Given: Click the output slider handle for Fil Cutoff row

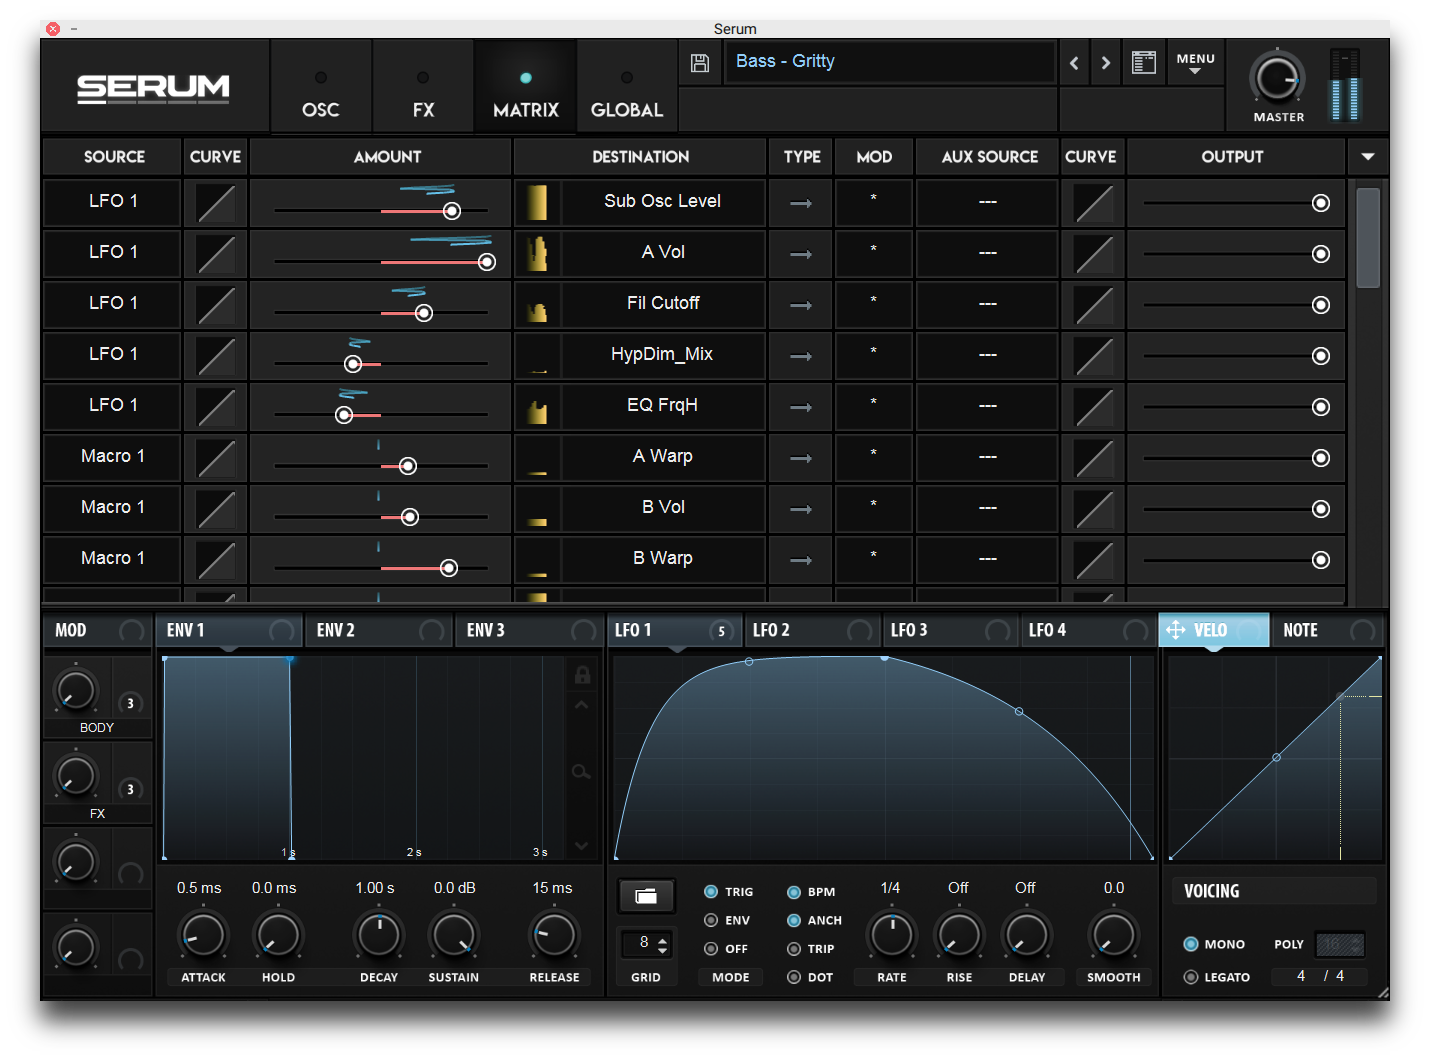Looking at the screenshot, I should (x=1321, y=305).
